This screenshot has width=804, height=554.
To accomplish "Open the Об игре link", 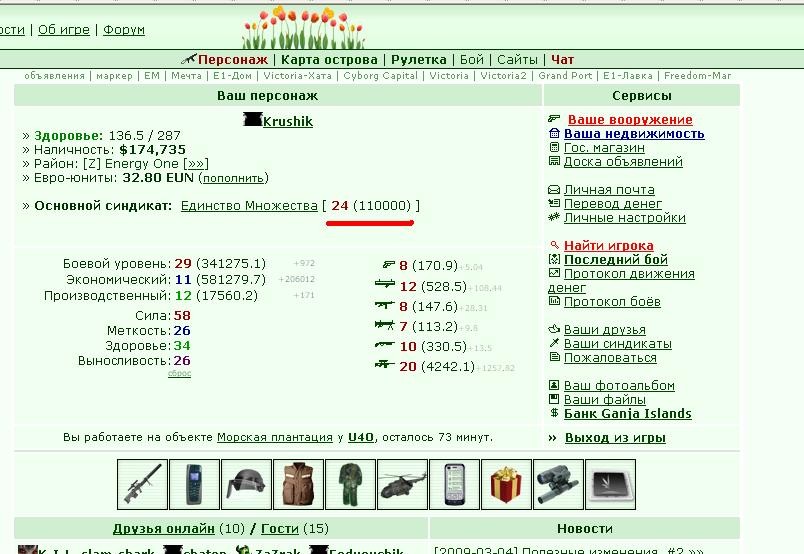I will 64,30.
